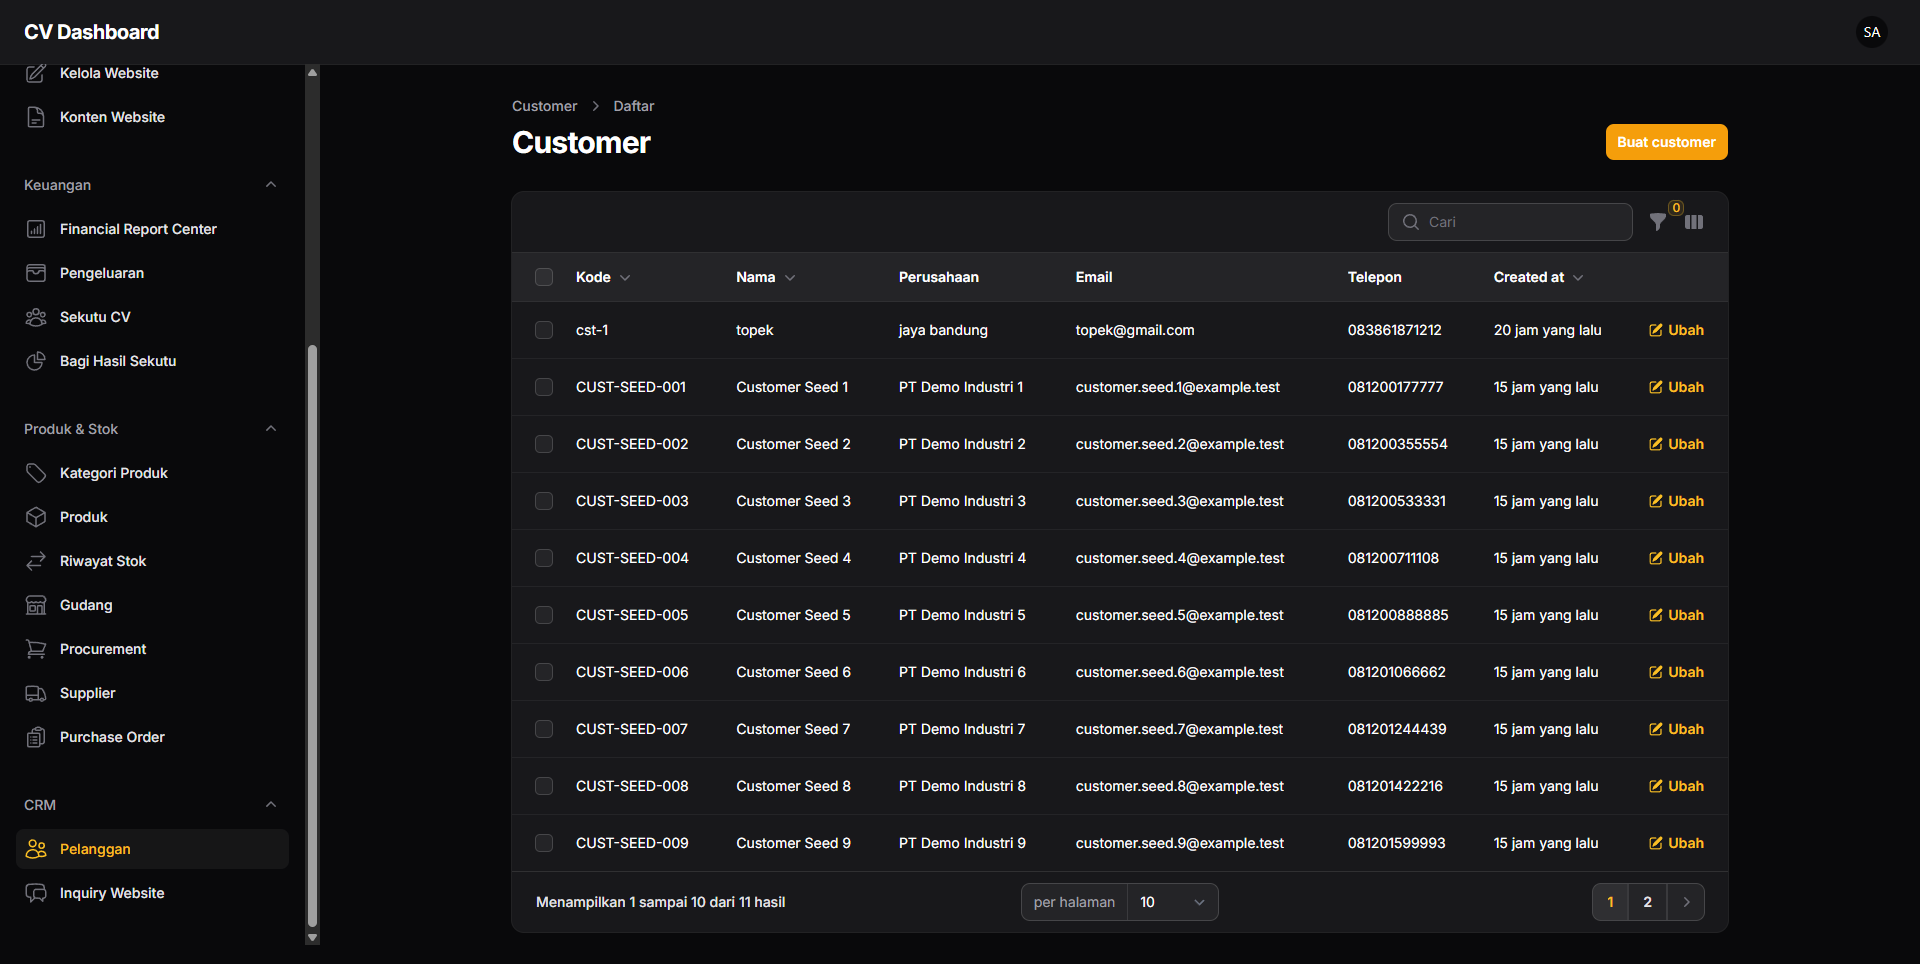This screenshot has height=964, width=1920.
Task: Select Sekutu CV in the sidebar
Action: click(95, 317)
